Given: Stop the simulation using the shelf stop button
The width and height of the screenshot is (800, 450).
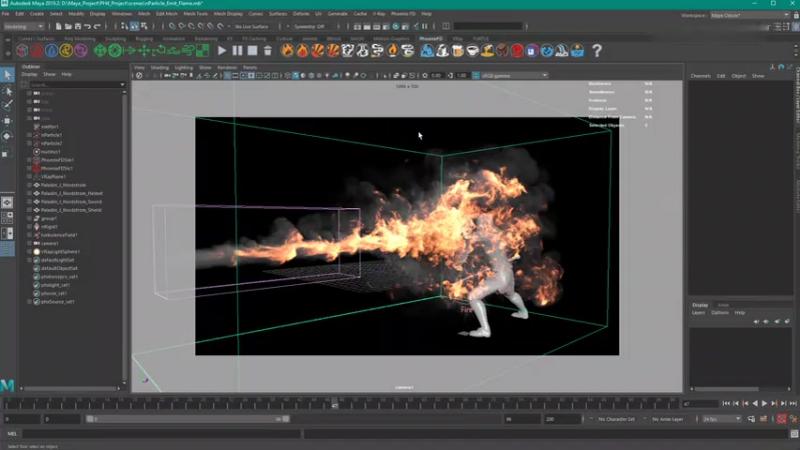Looking at the screenshot, I should tap(252, 50).
